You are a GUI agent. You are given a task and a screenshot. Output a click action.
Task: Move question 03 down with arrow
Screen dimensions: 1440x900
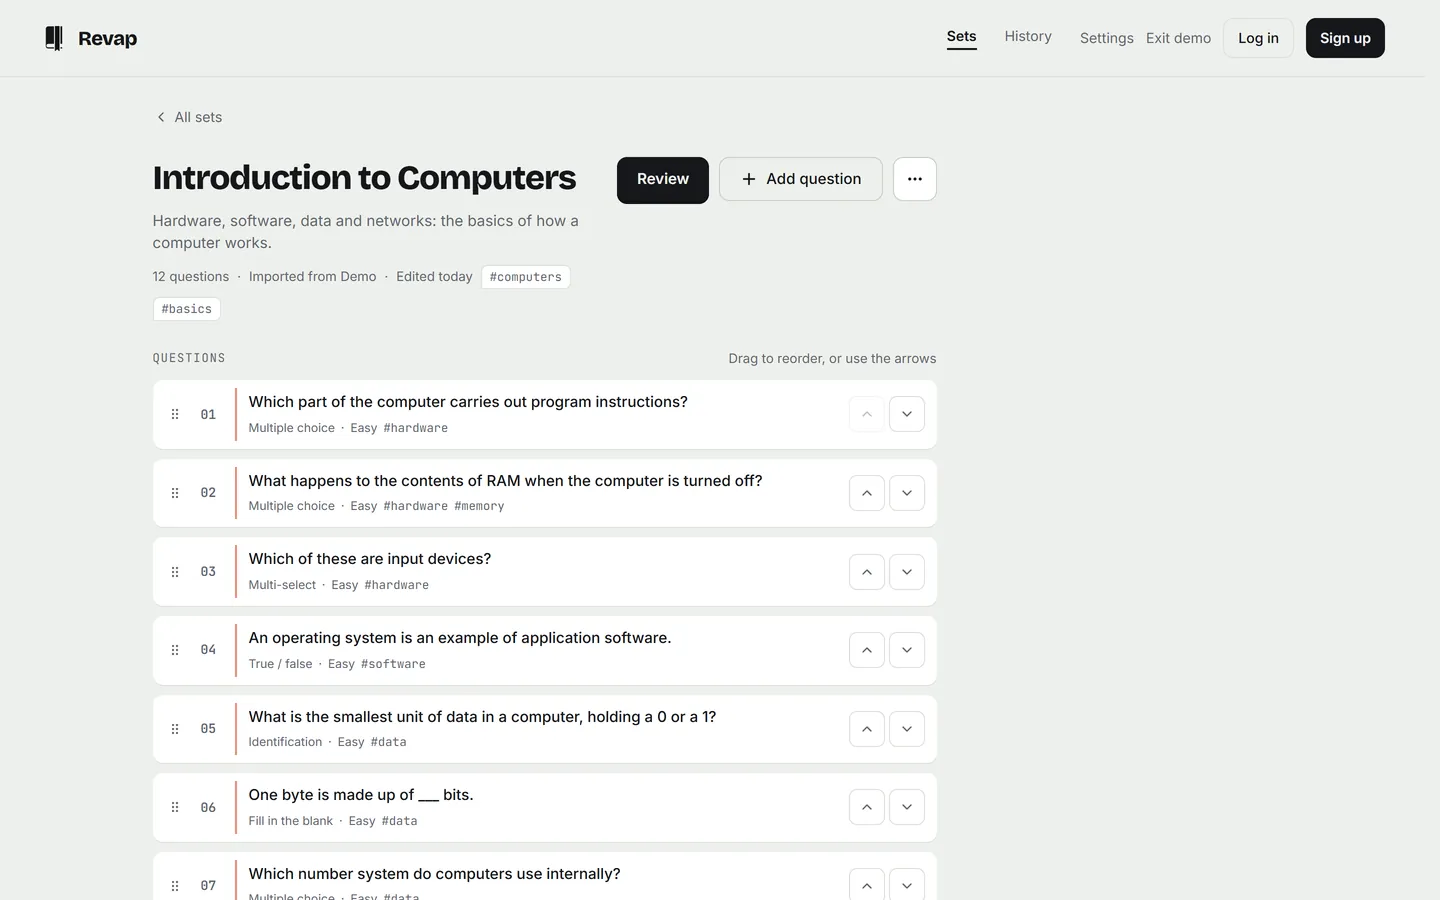[907, 572]
